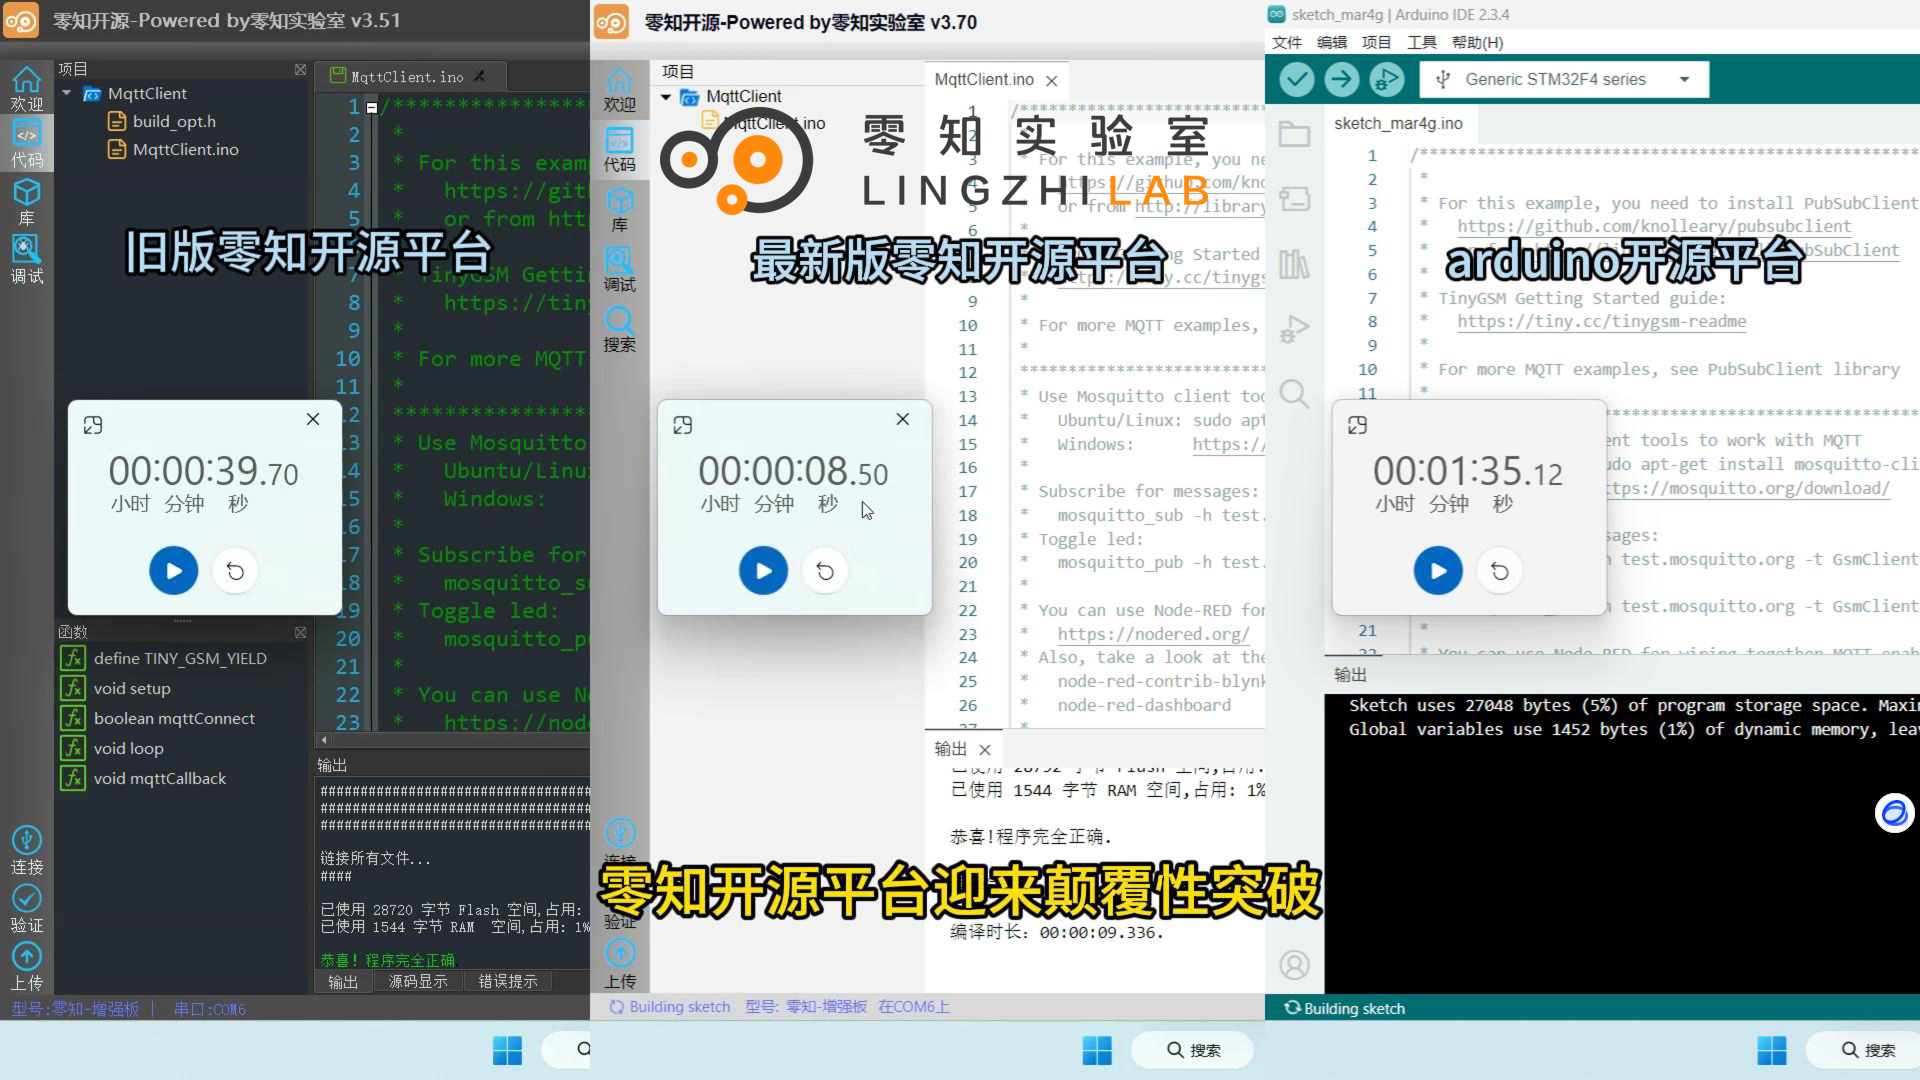1920x1080 pixels.
Task: Select Code (代码) view in old v3.51 sidebar
Action: tap(27, 144)
